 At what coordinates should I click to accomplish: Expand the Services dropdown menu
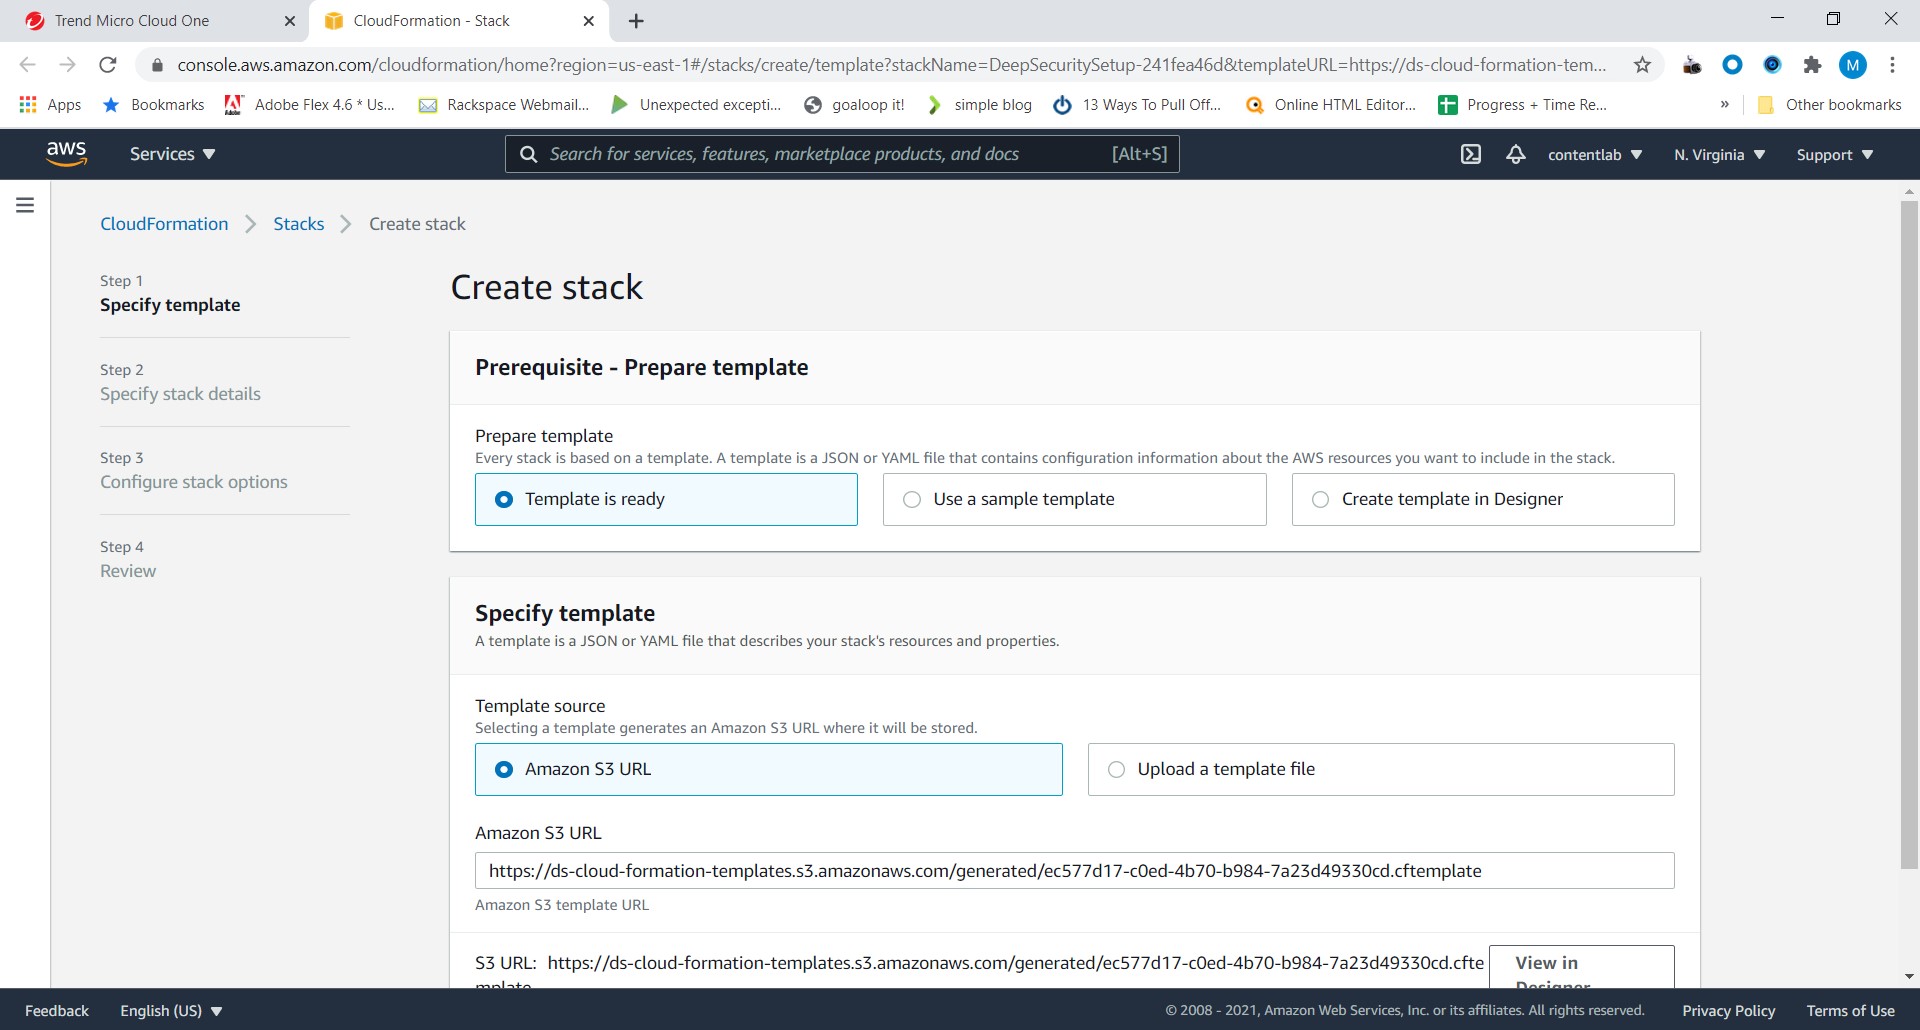[x=172, y=154]
